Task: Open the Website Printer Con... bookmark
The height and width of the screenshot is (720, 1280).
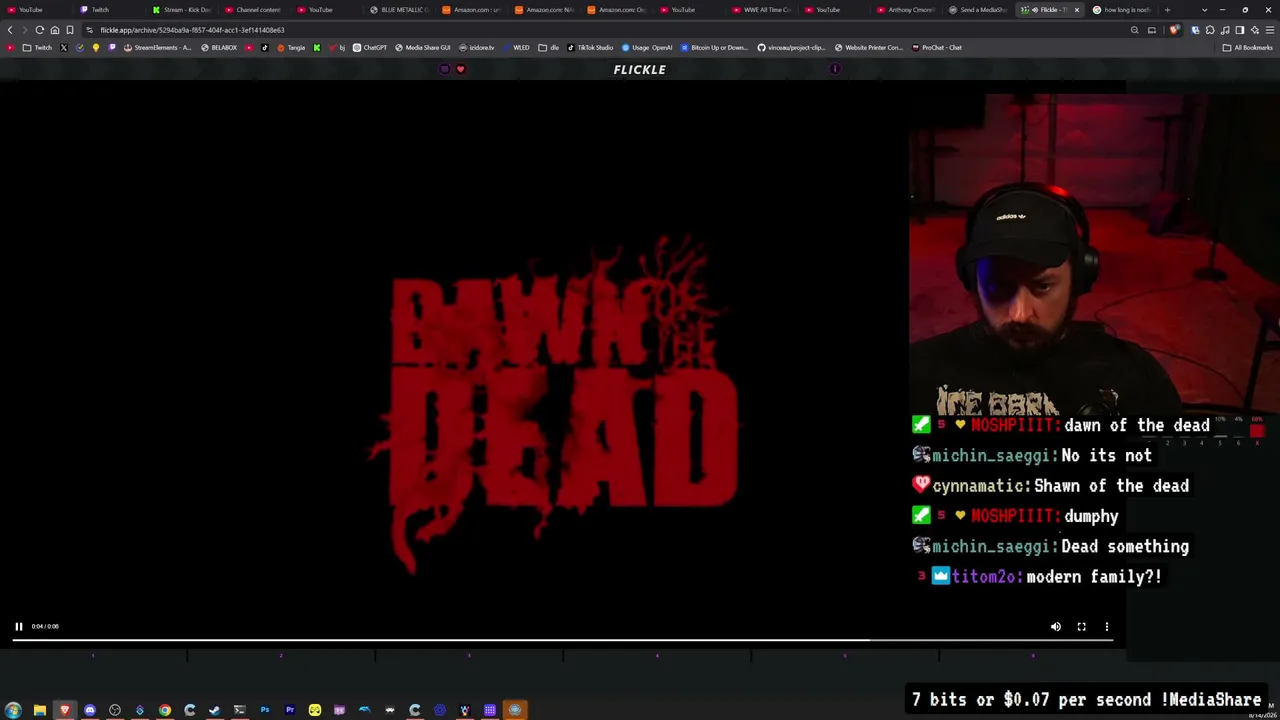Action: point(868,47)
